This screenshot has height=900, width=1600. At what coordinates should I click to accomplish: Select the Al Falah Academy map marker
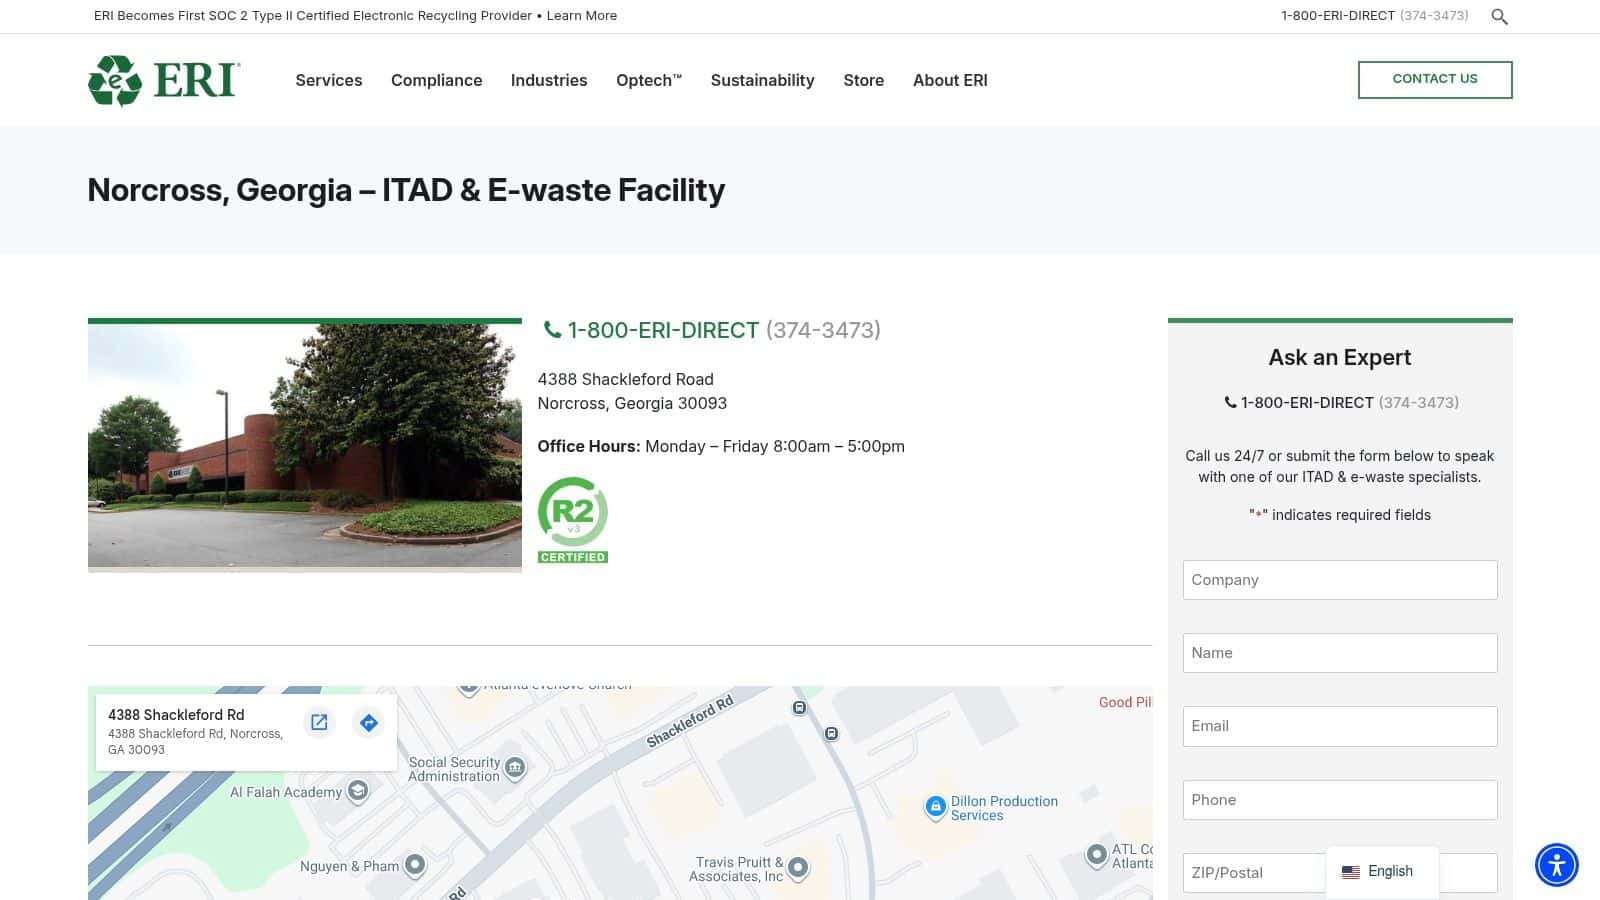[x=358, y=792]
